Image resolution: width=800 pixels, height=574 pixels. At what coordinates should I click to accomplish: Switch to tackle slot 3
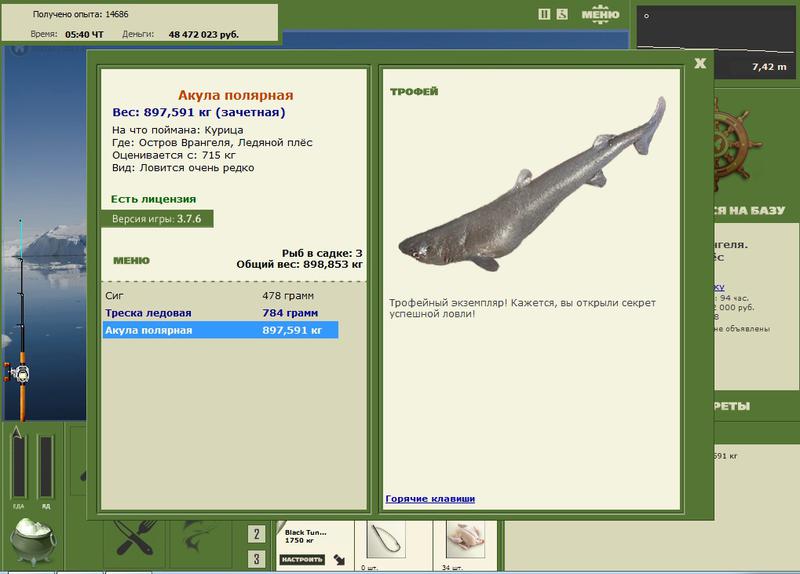[257, 559]
